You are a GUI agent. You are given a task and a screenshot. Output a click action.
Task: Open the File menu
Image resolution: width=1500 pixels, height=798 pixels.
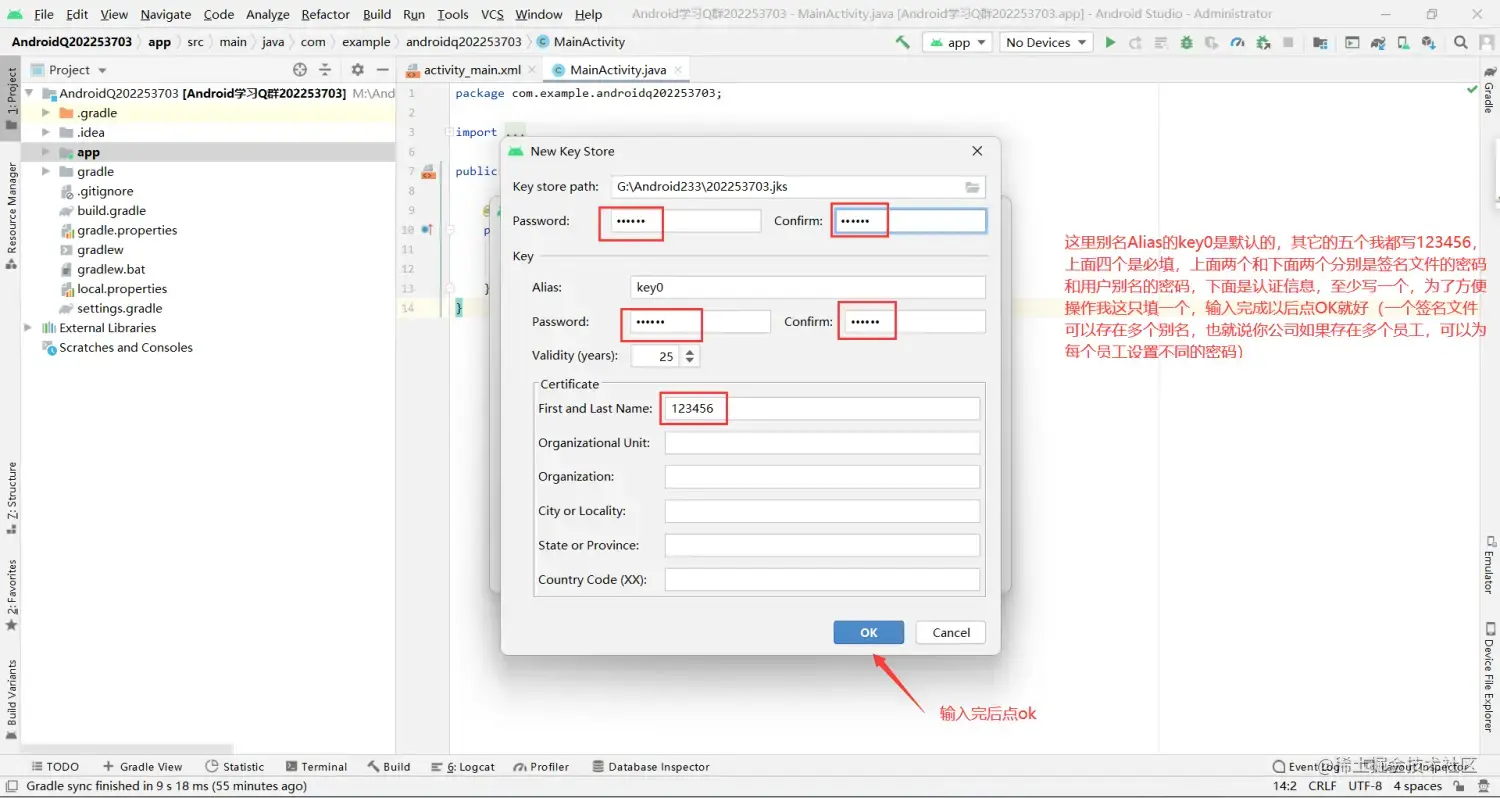(43, 14)
